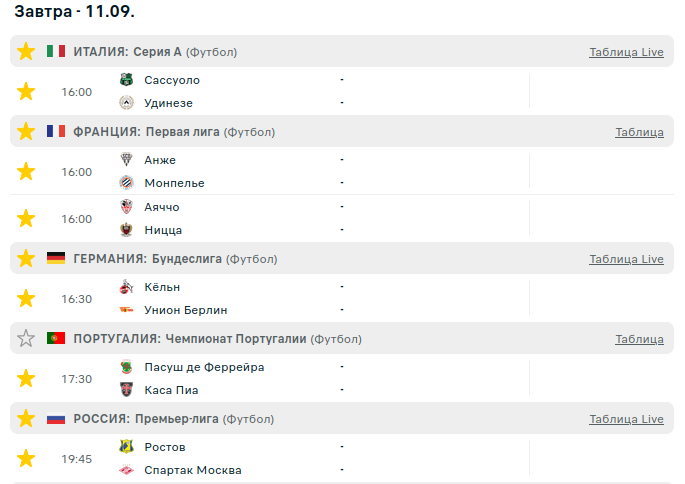Viewport: 685px width, 484px height.
Task: Click the Spartak Moscow emblem
Action: pyautogui.click(x=126, y=470)
